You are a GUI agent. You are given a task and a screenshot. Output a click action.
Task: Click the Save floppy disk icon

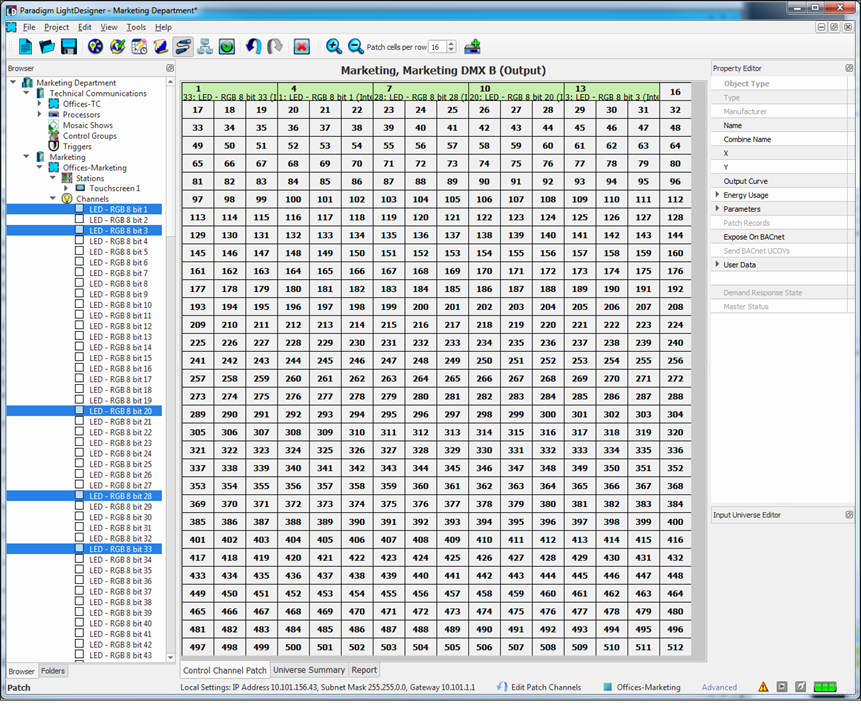tap(69, 47)
